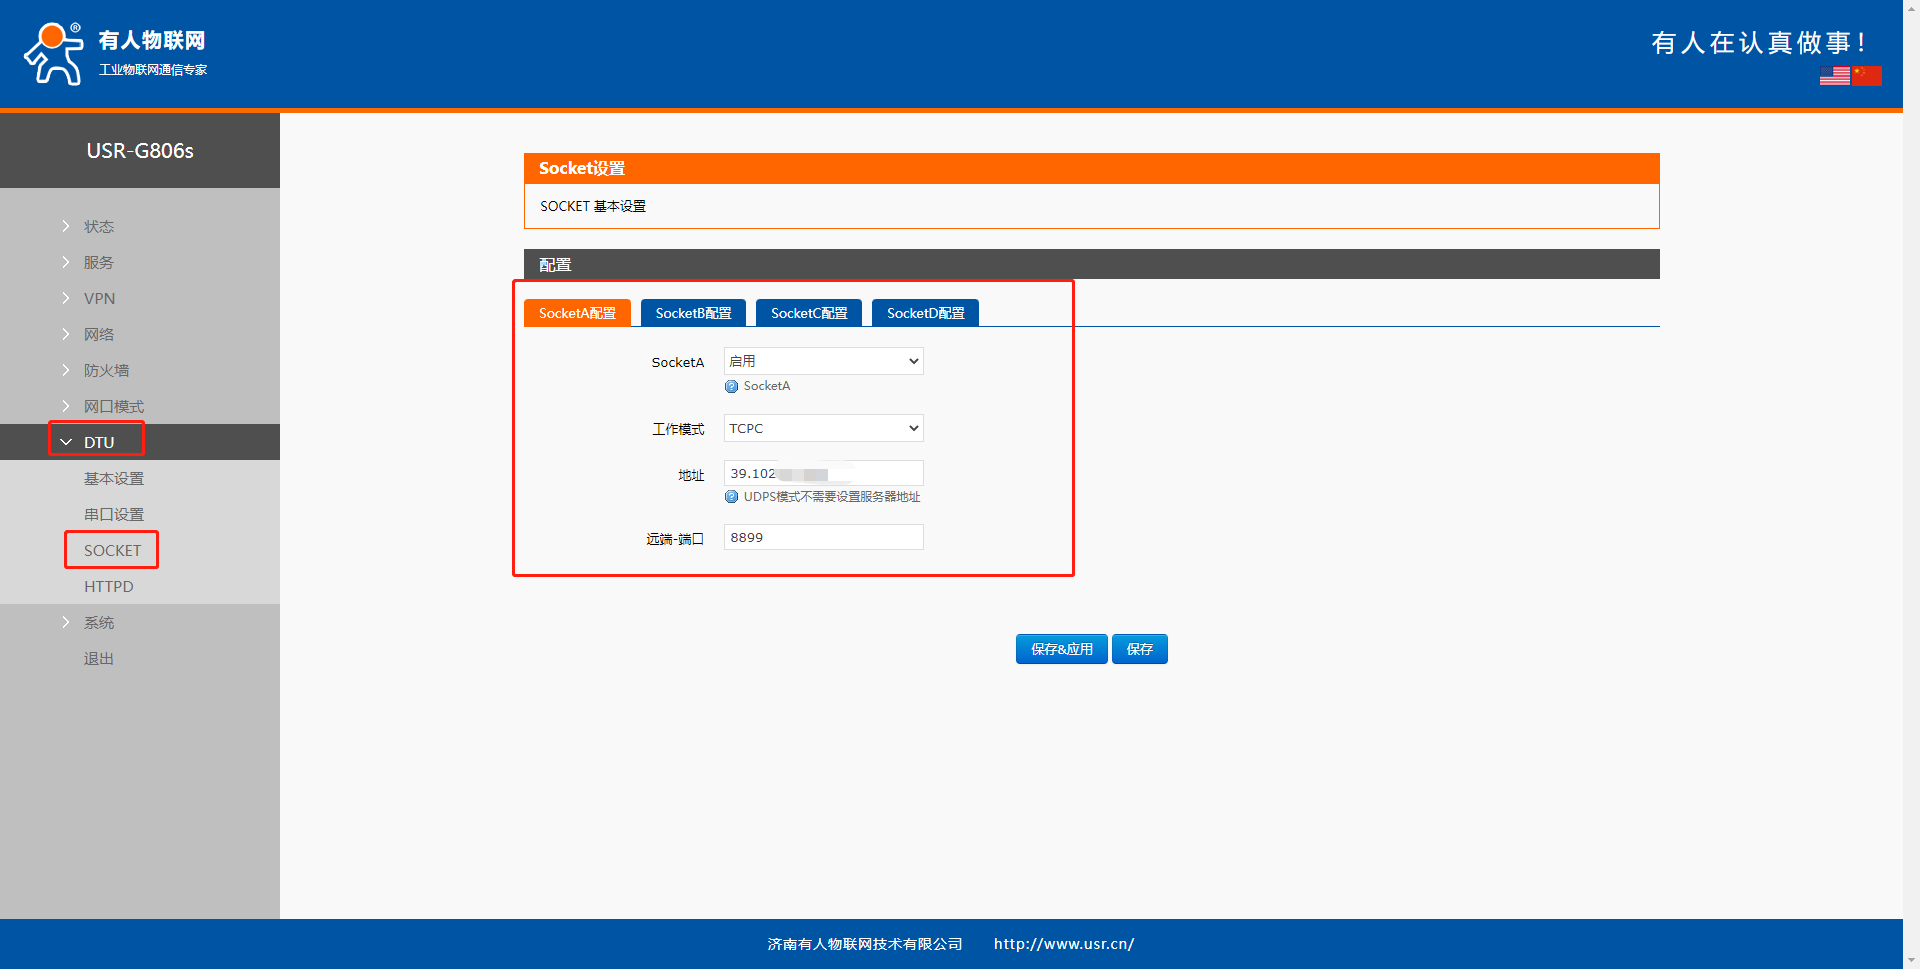
Task: Expand the VPN sidebar section
Action: 99,298
